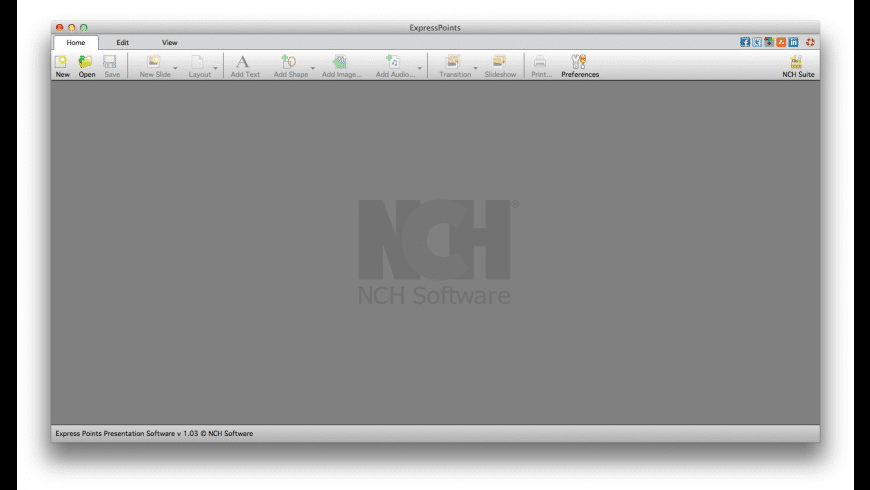Image resolution: width=870 pixels, height=490 pixels.
Task: Minimize the ExpressPoints window
Action: [x=72, y=27]
